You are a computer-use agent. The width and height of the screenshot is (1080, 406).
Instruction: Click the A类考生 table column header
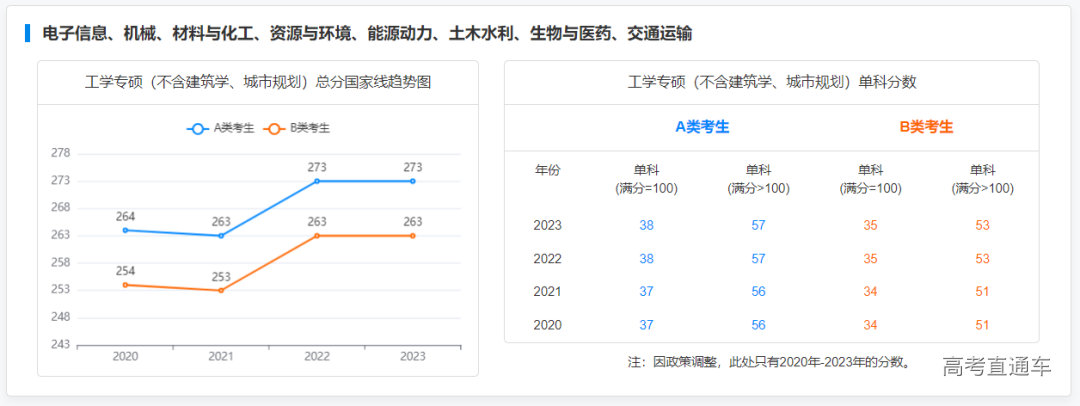click(702, 127)
